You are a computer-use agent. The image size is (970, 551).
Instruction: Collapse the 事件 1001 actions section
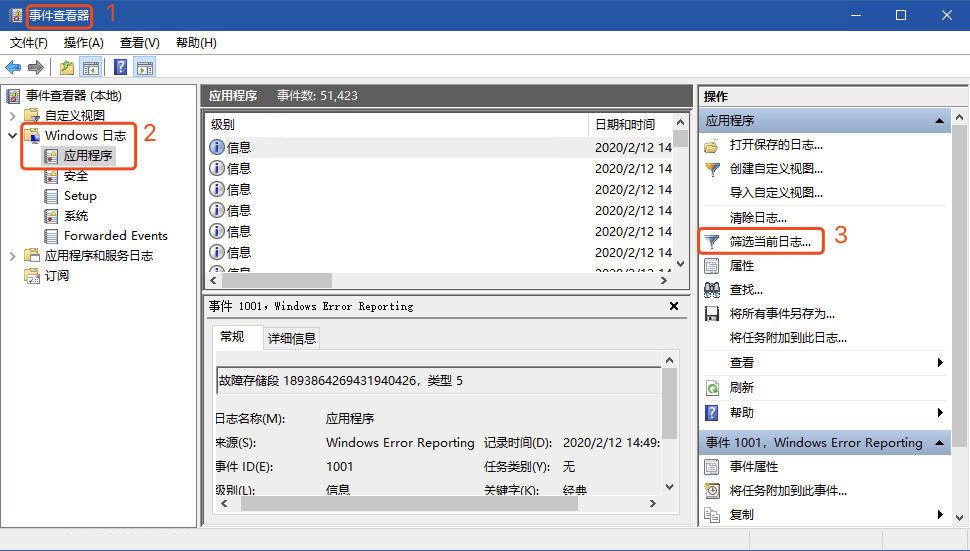click(939, 443)
